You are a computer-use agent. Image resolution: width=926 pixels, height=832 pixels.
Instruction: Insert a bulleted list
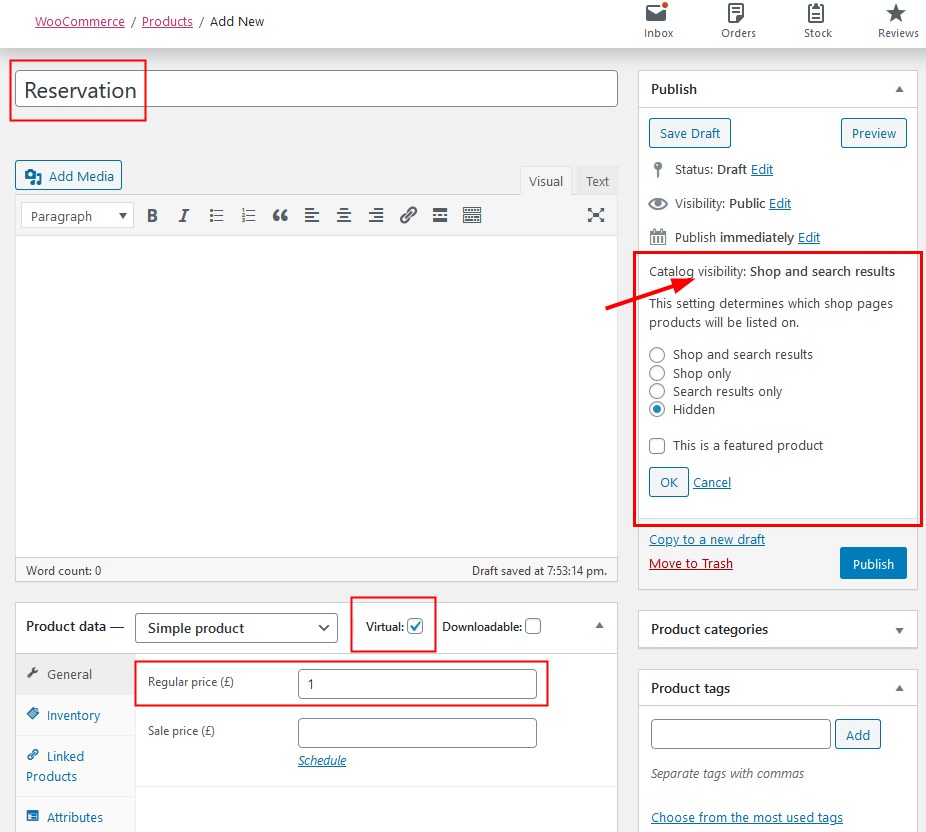(x=216, y=215)
